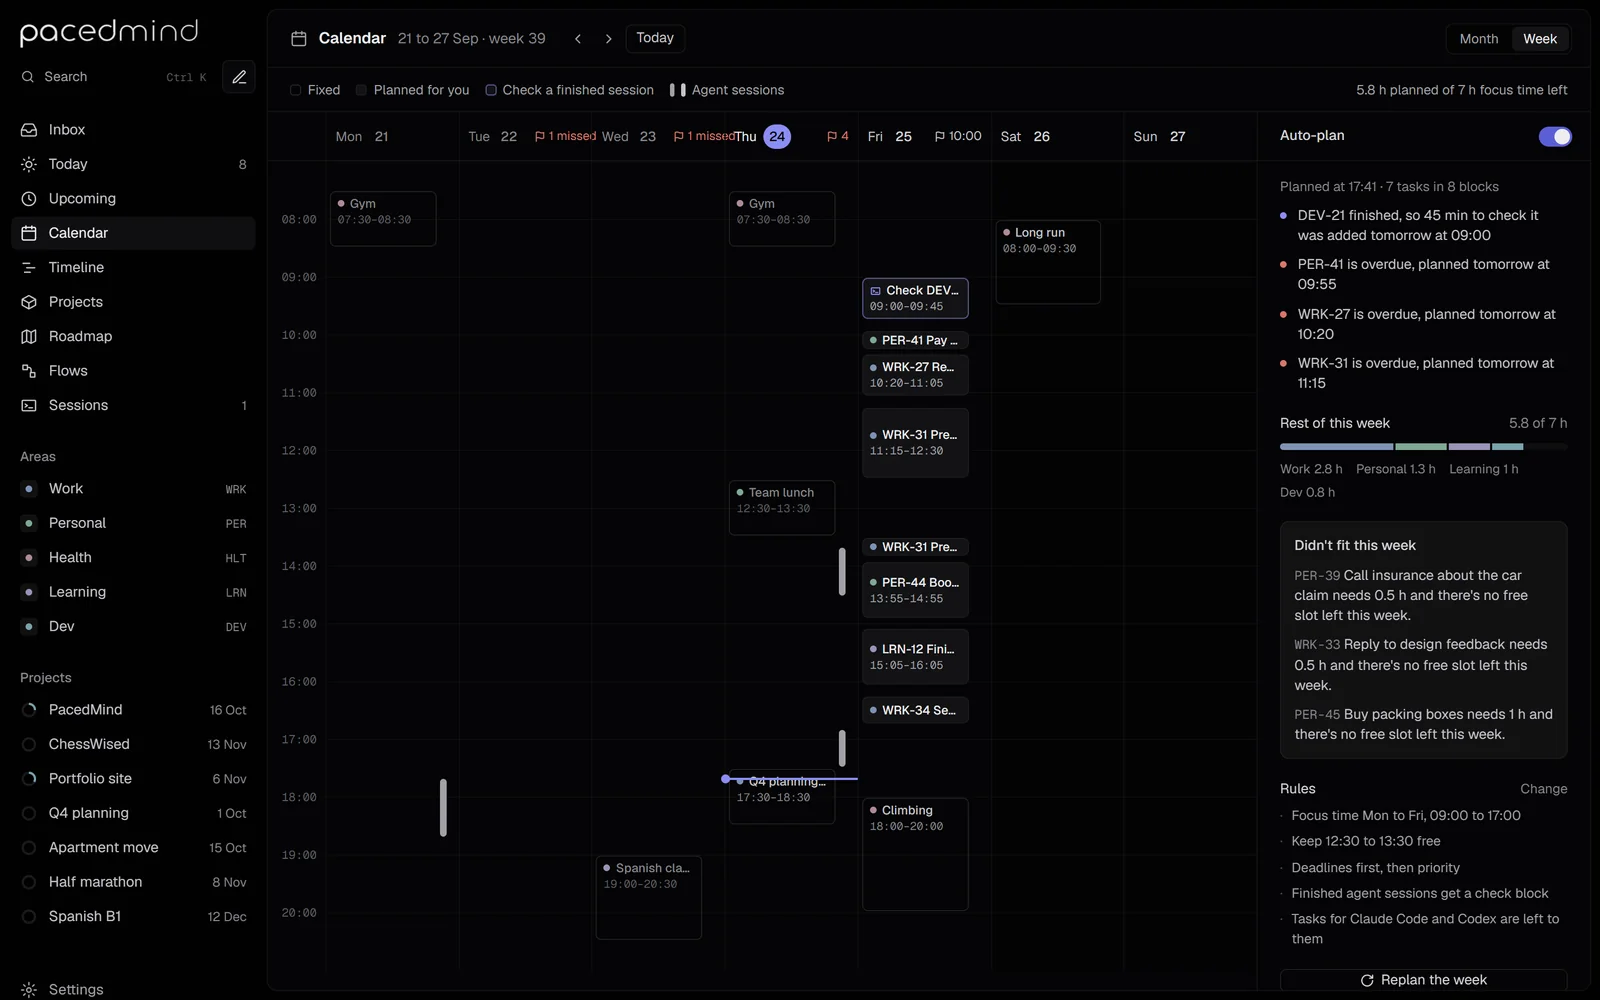
Task: Click the calendar icon beside Calendar title
Action: coord(298,38)
